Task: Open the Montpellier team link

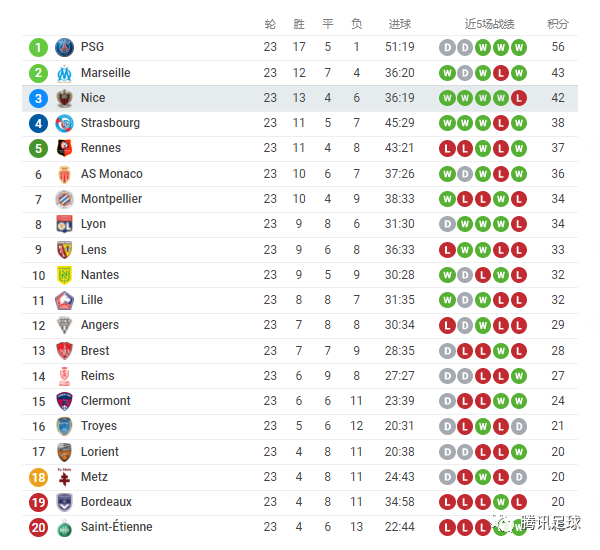Action: click(111, 199)
